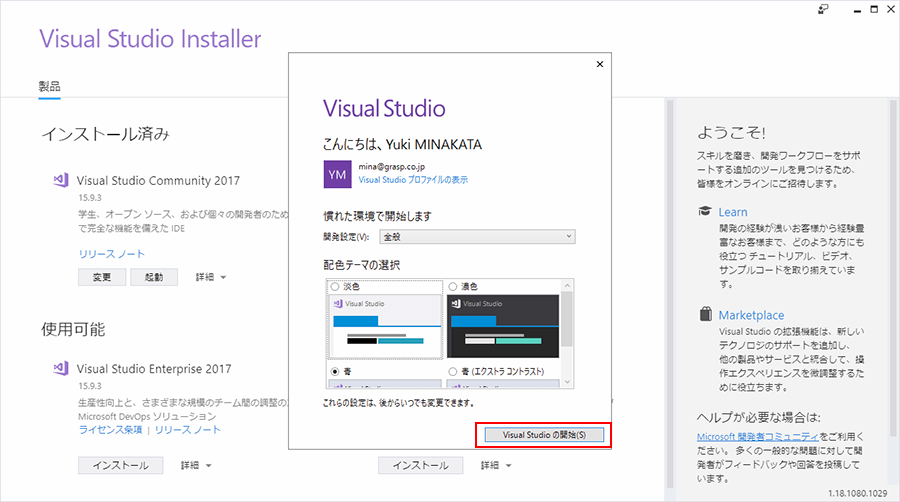Select the 青 (エクストラ コントラスト) radio button
Viewport: 900px width, 502px height.
tap(453, 371)
